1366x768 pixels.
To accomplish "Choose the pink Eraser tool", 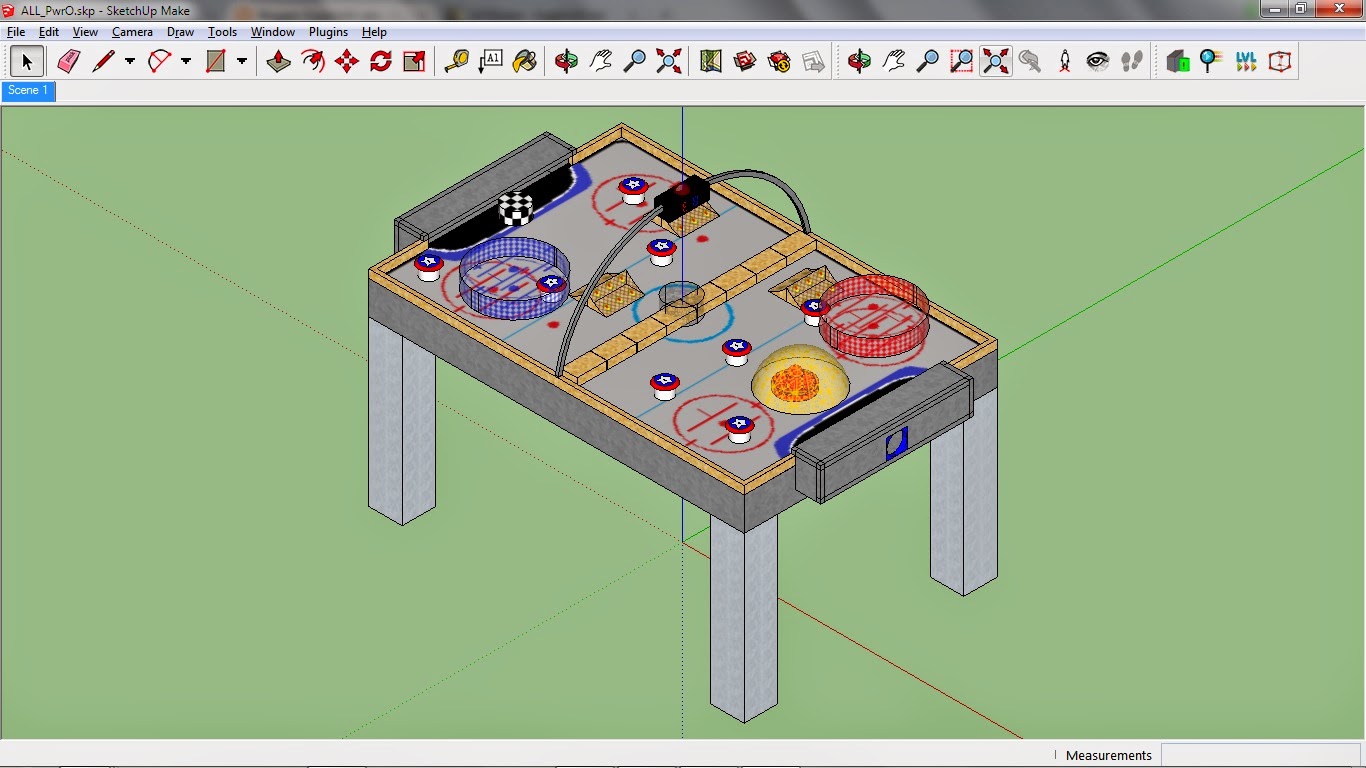I will [x=68, y=62].
